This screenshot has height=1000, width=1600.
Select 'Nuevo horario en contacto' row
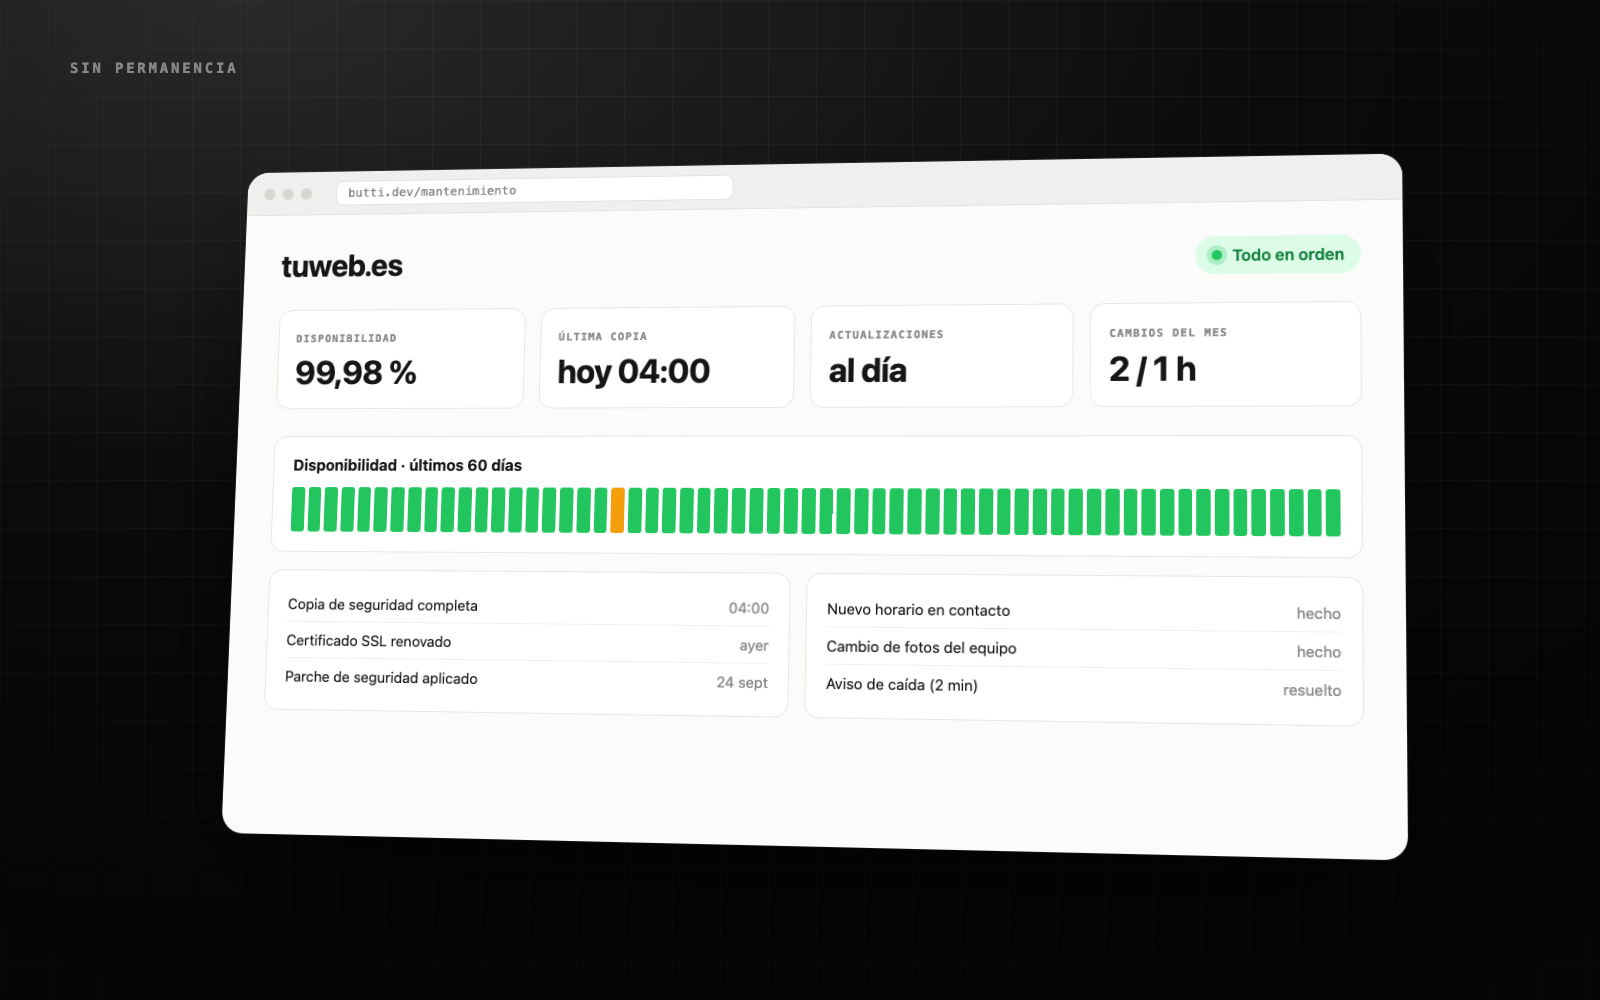(1084, 611)
